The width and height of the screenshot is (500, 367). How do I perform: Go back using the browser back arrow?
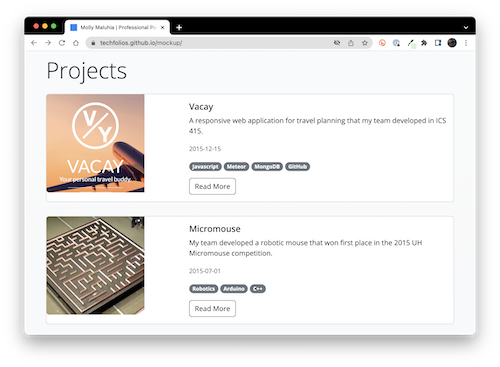pyautogui.click(x=34, y=43)
